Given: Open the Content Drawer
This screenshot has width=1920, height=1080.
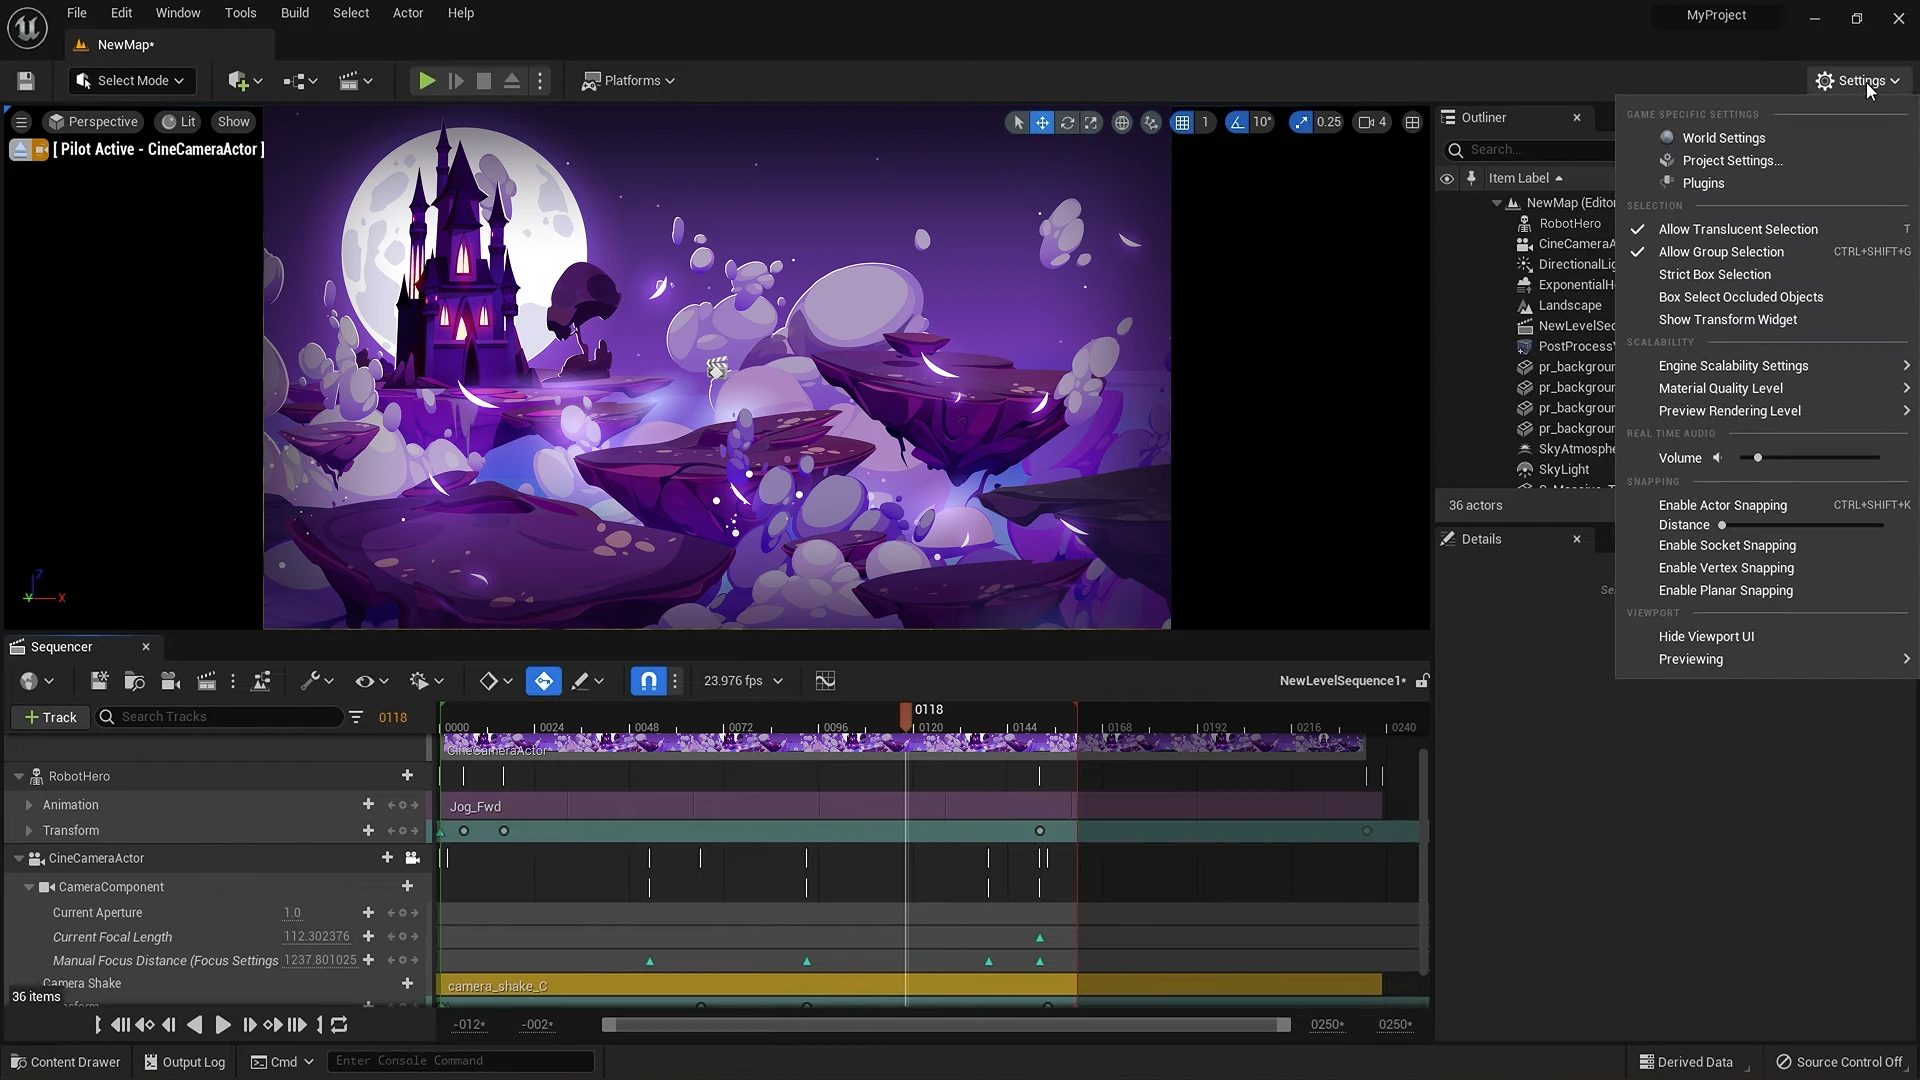Looking at the screenshot, I should click(x=65, y=1062).
